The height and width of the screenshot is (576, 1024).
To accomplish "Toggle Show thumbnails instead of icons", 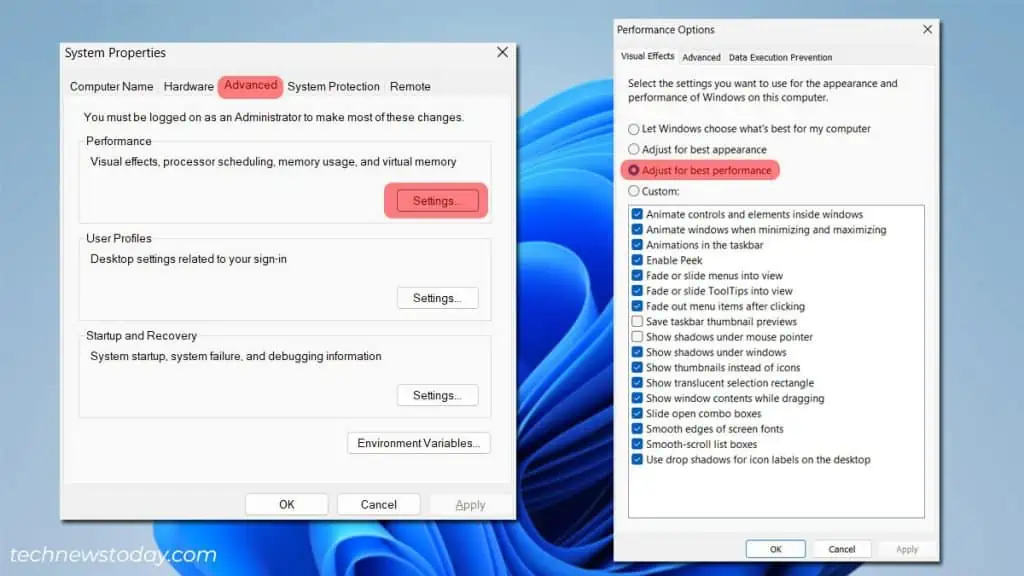I will tap(637, 368).
